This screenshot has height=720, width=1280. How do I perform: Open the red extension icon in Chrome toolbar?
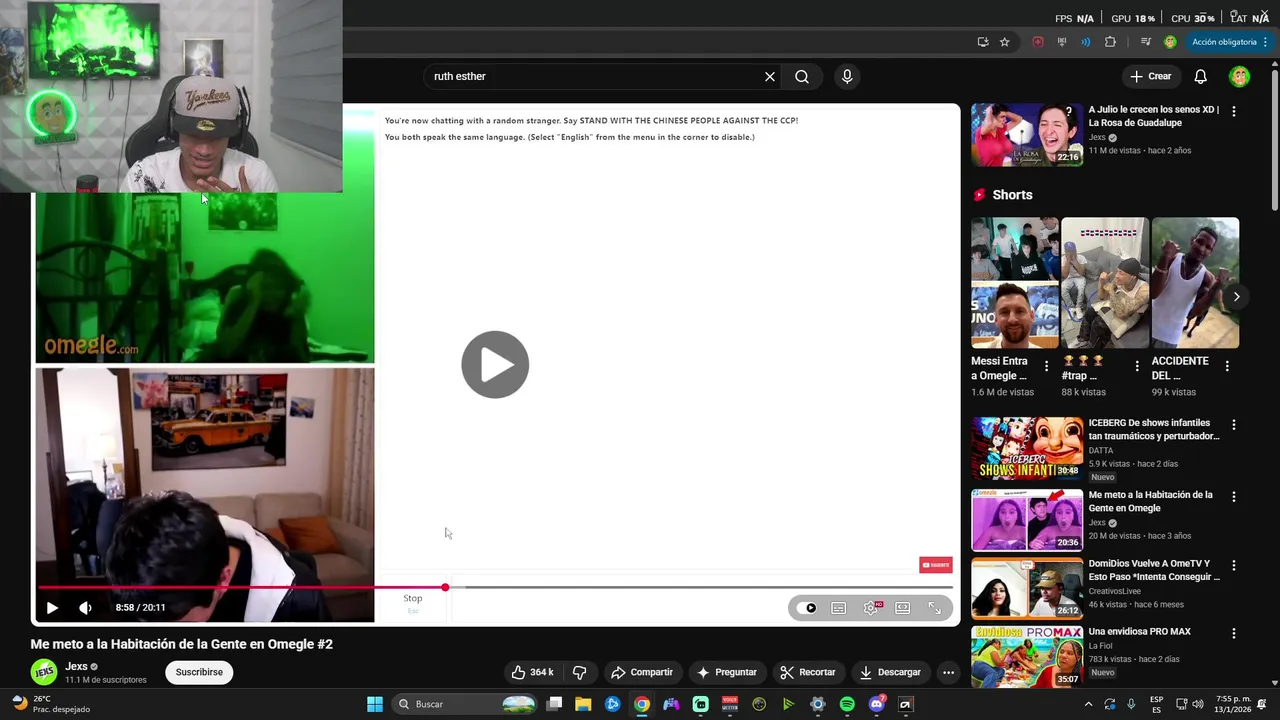1038,42
